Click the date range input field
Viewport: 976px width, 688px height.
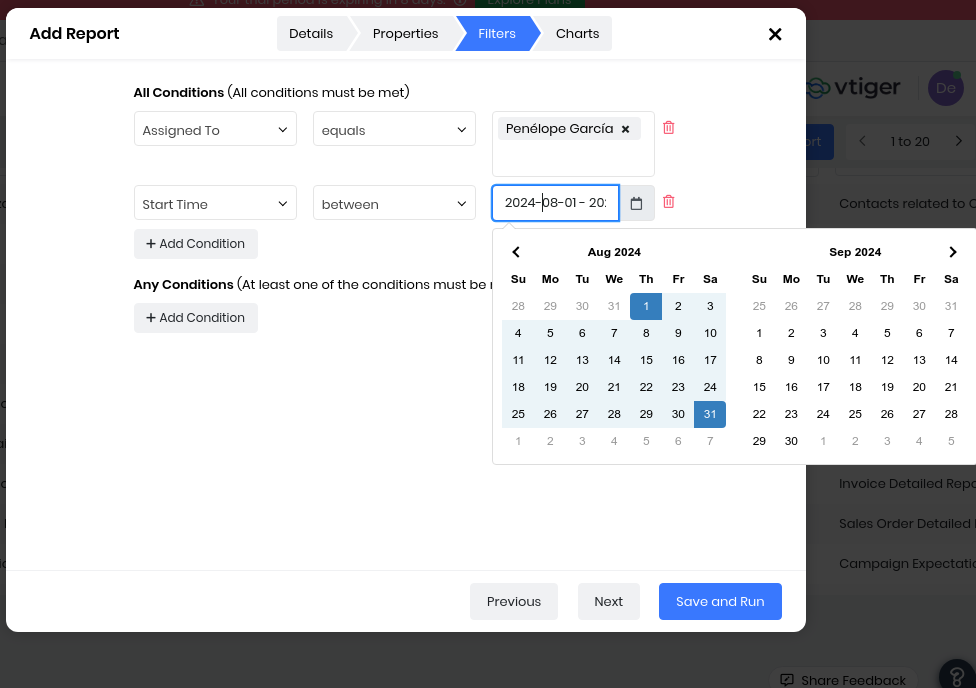coord(555,203)
